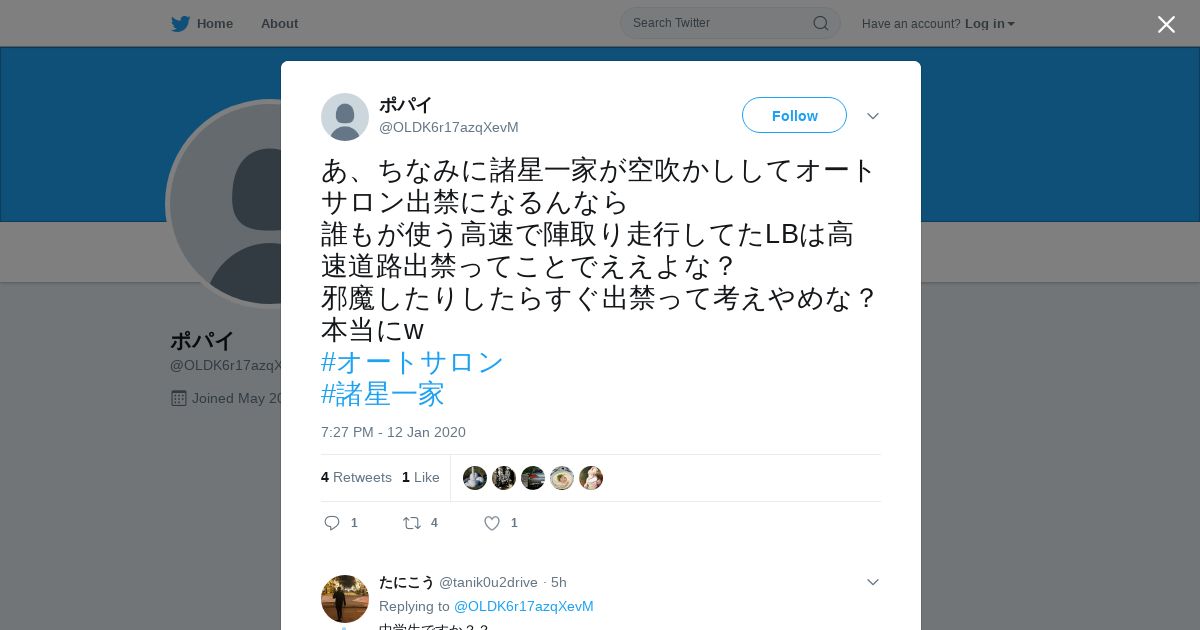The image size is (1200, 630).
Task: Click the Twitter bird Home icon
Action: pos(180,23)
